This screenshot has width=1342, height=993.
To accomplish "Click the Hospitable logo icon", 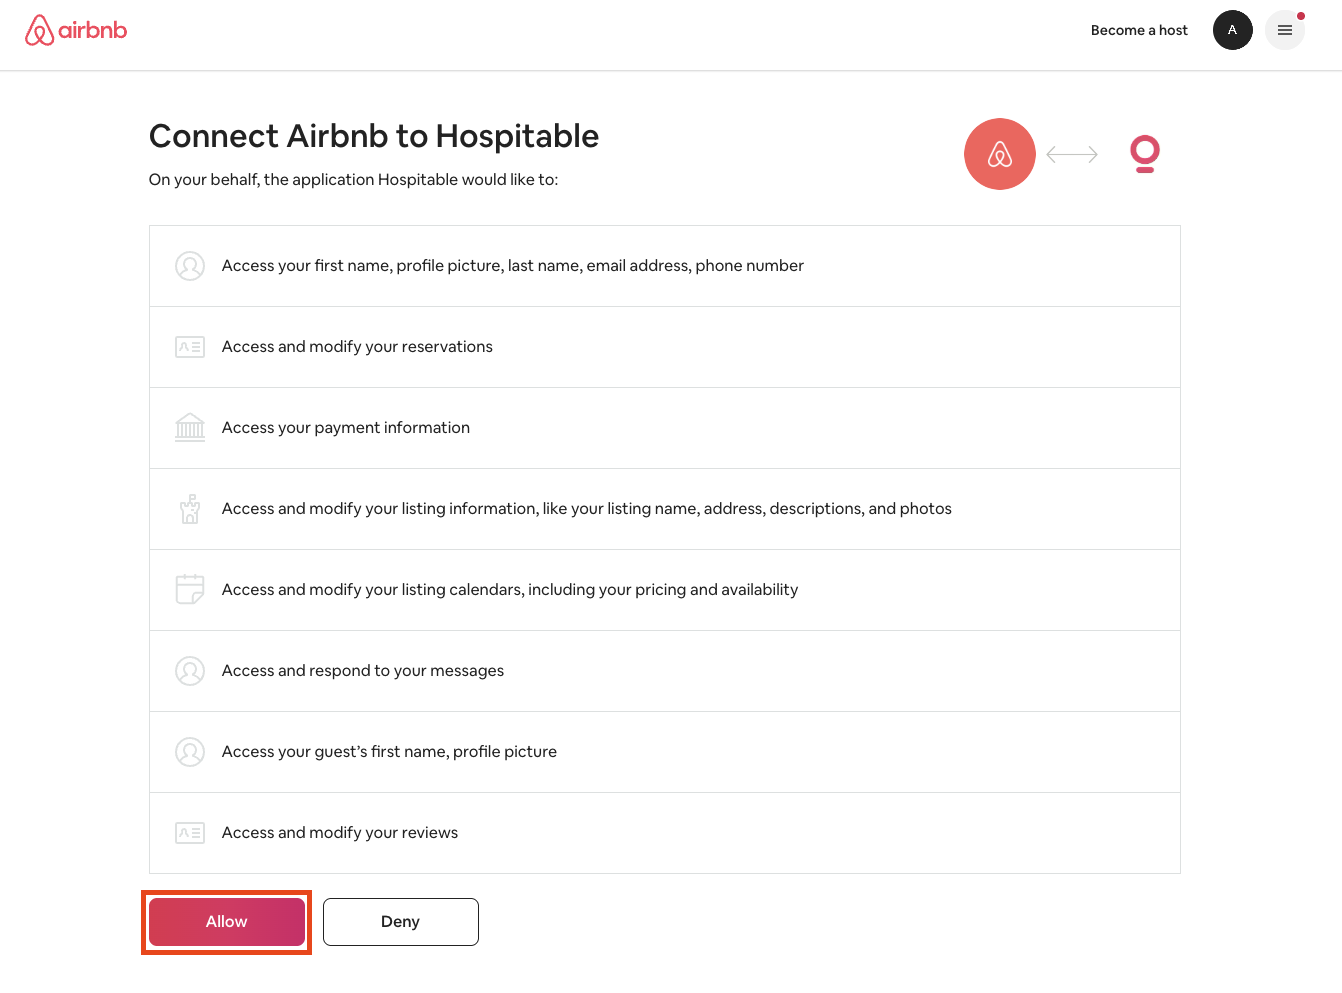I will pos(1144,154).
